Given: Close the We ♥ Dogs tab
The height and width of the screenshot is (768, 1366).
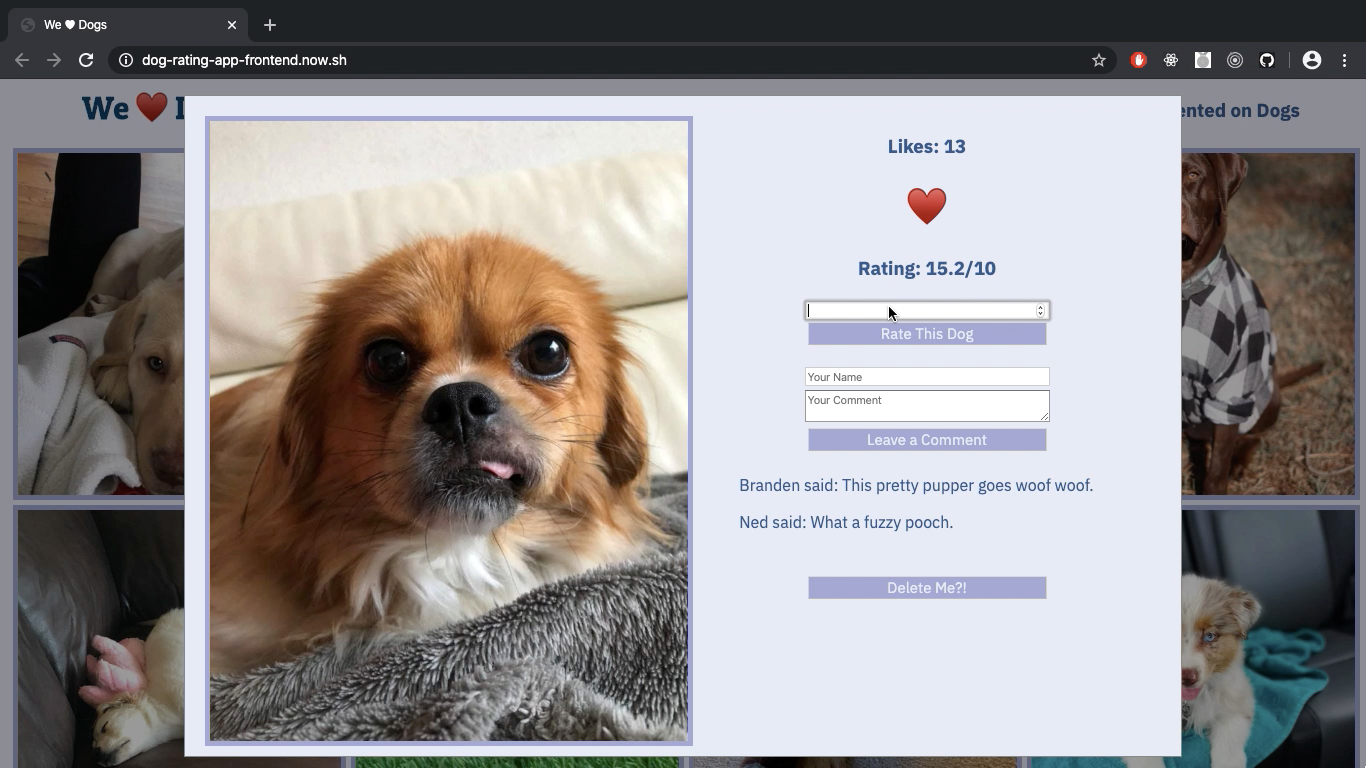Looking at the screenshot, I should click(x=232, y=25).
